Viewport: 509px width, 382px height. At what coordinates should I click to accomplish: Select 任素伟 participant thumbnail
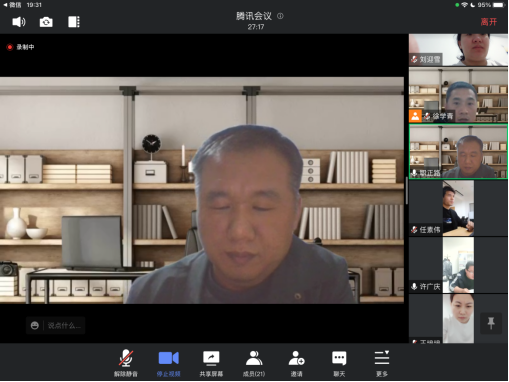click(x=458, y=208)
